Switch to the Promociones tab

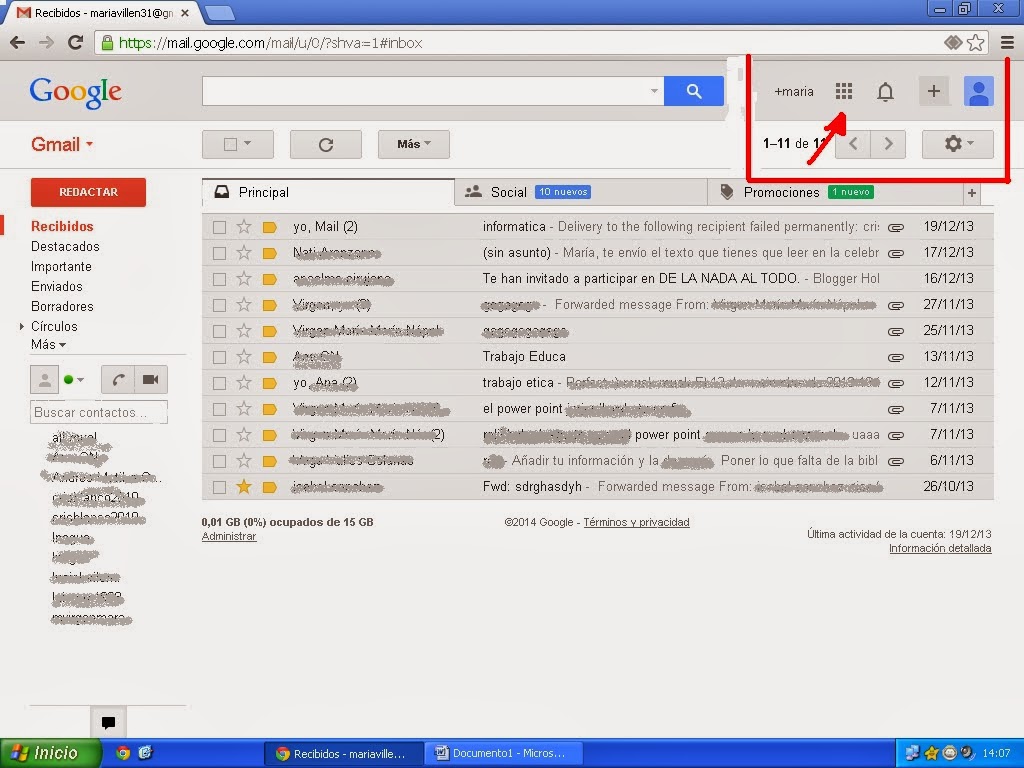pyautogui.click(x=835, y=193)
